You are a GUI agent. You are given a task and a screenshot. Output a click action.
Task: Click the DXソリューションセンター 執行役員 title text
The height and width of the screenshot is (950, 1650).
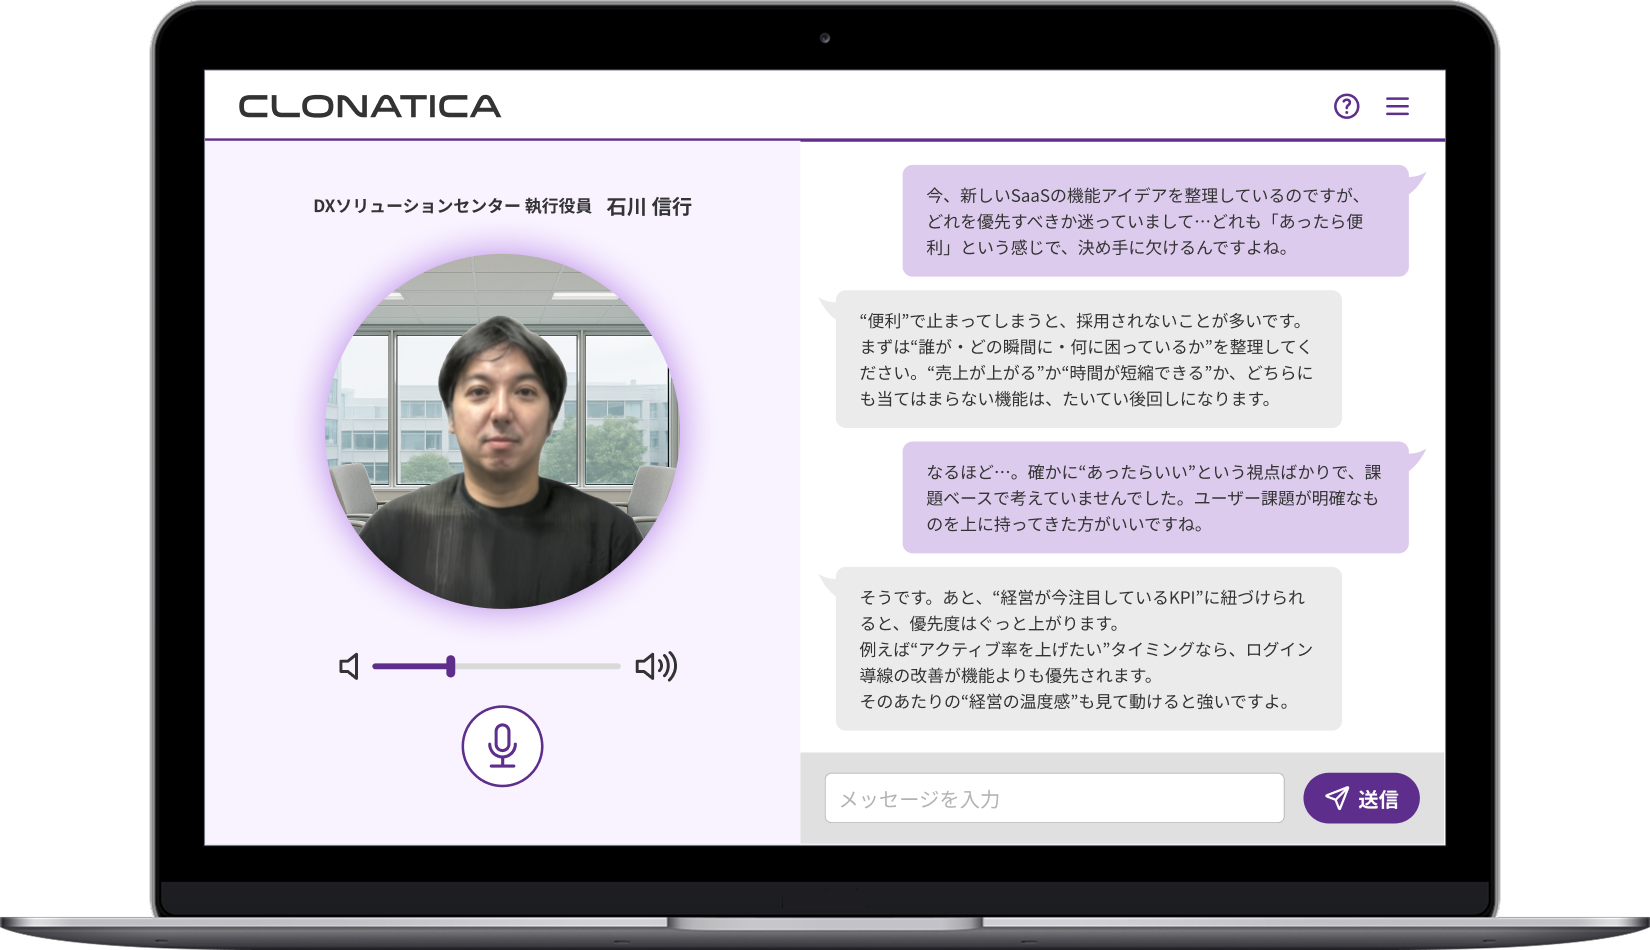point(452,207)
